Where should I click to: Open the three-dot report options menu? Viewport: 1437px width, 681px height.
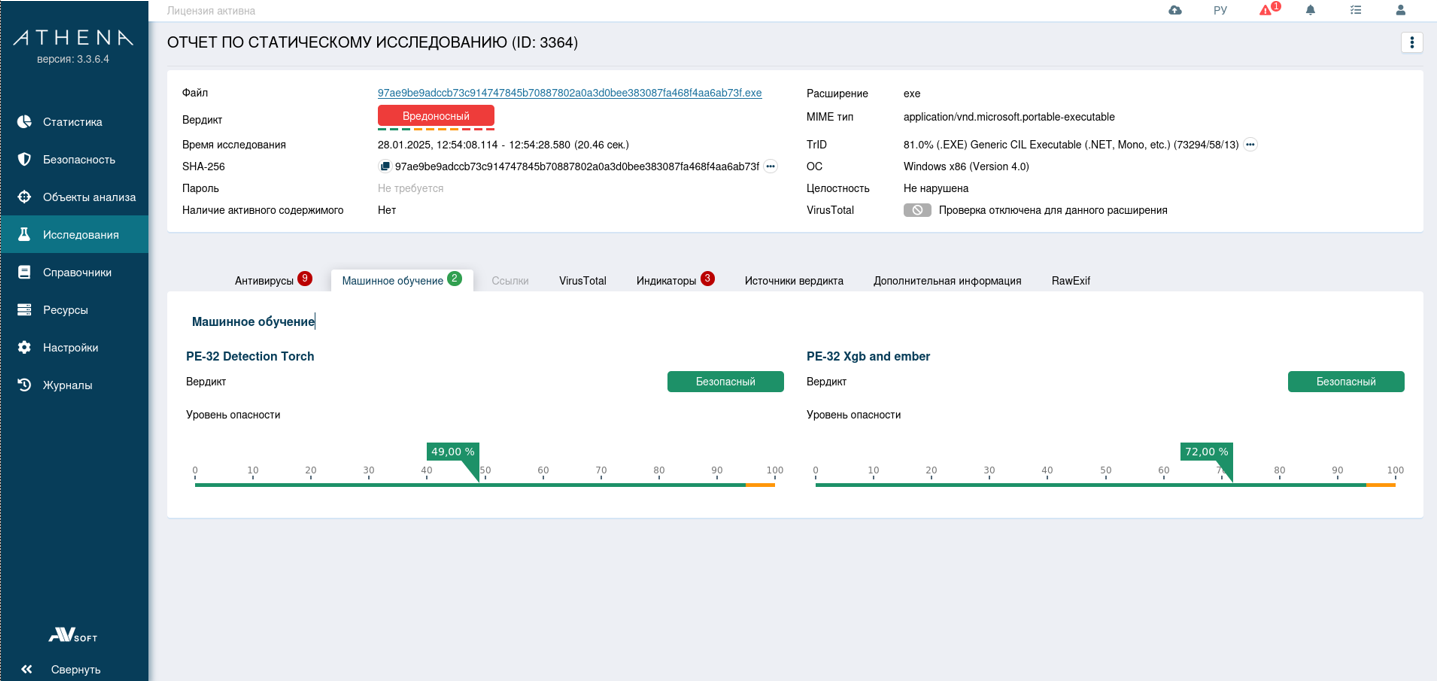click(x=1411, y=42)
